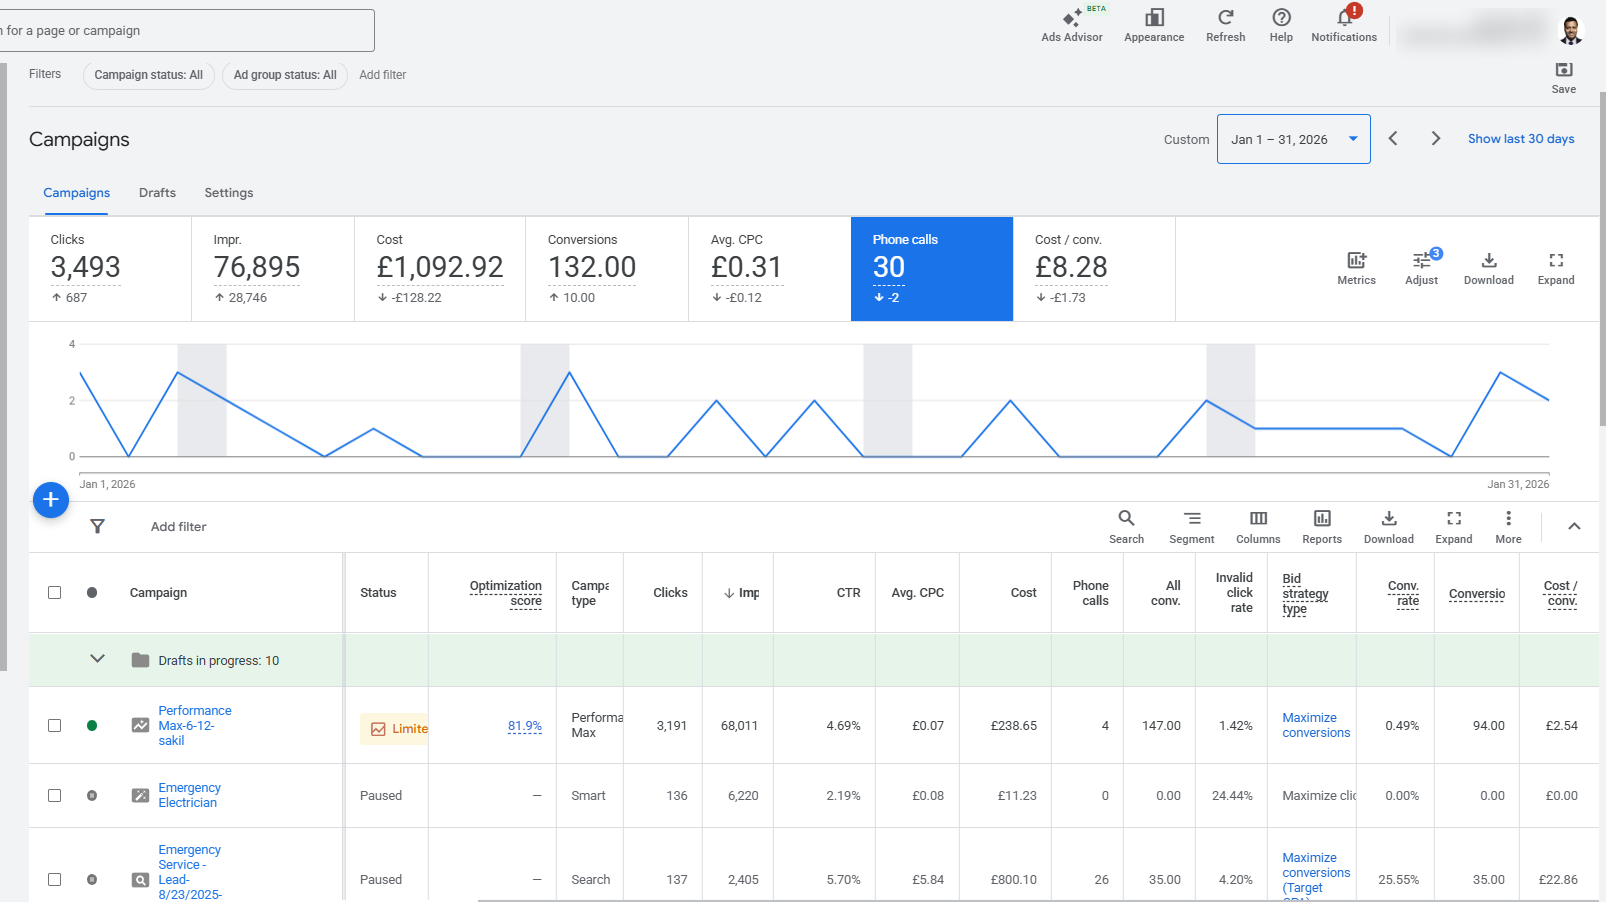1606x902 pixels.
Task: Collapse the table toolbar chevron
Action: [1574, 526]
